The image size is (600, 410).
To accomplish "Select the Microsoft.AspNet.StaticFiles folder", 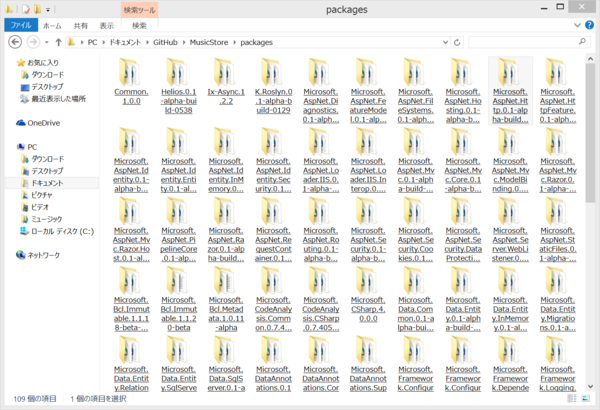I will (558, 230).
